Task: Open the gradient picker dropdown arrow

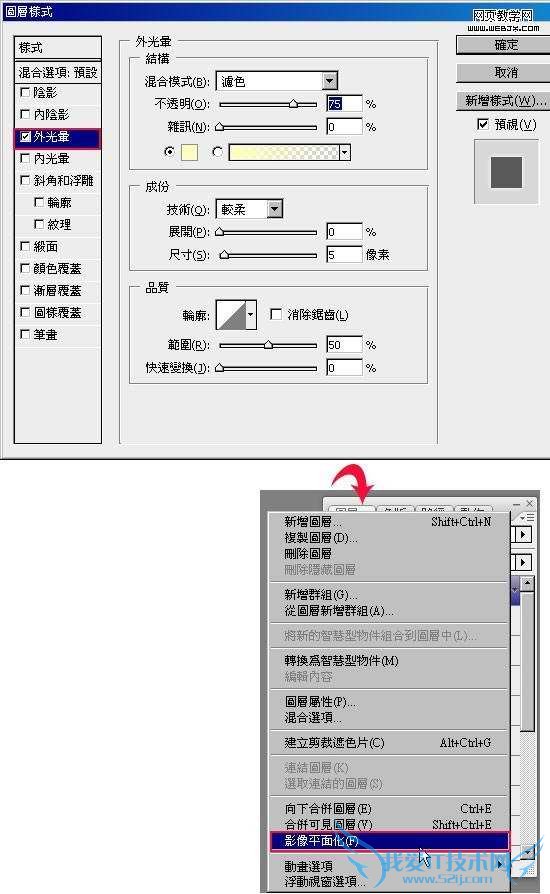Action: click(344, 152)
